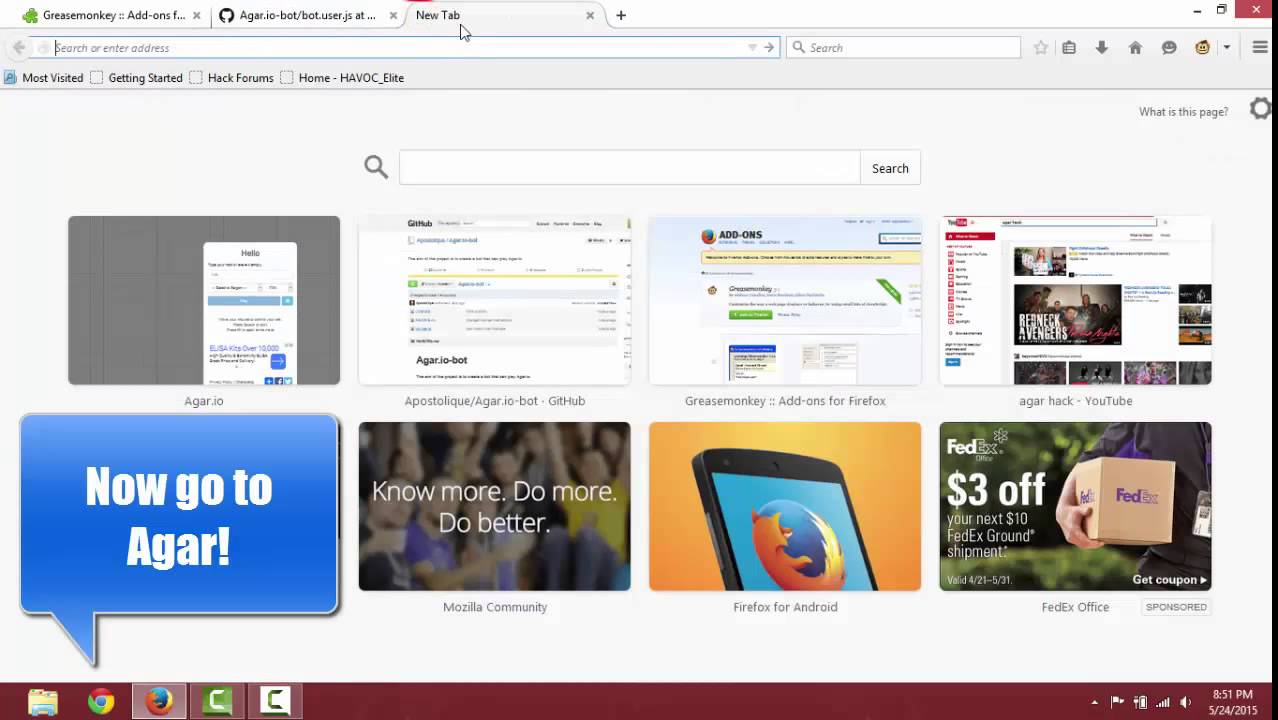The image size is (1278, 720).
Task: Show hidden system tray icons
Action: 1095,702
